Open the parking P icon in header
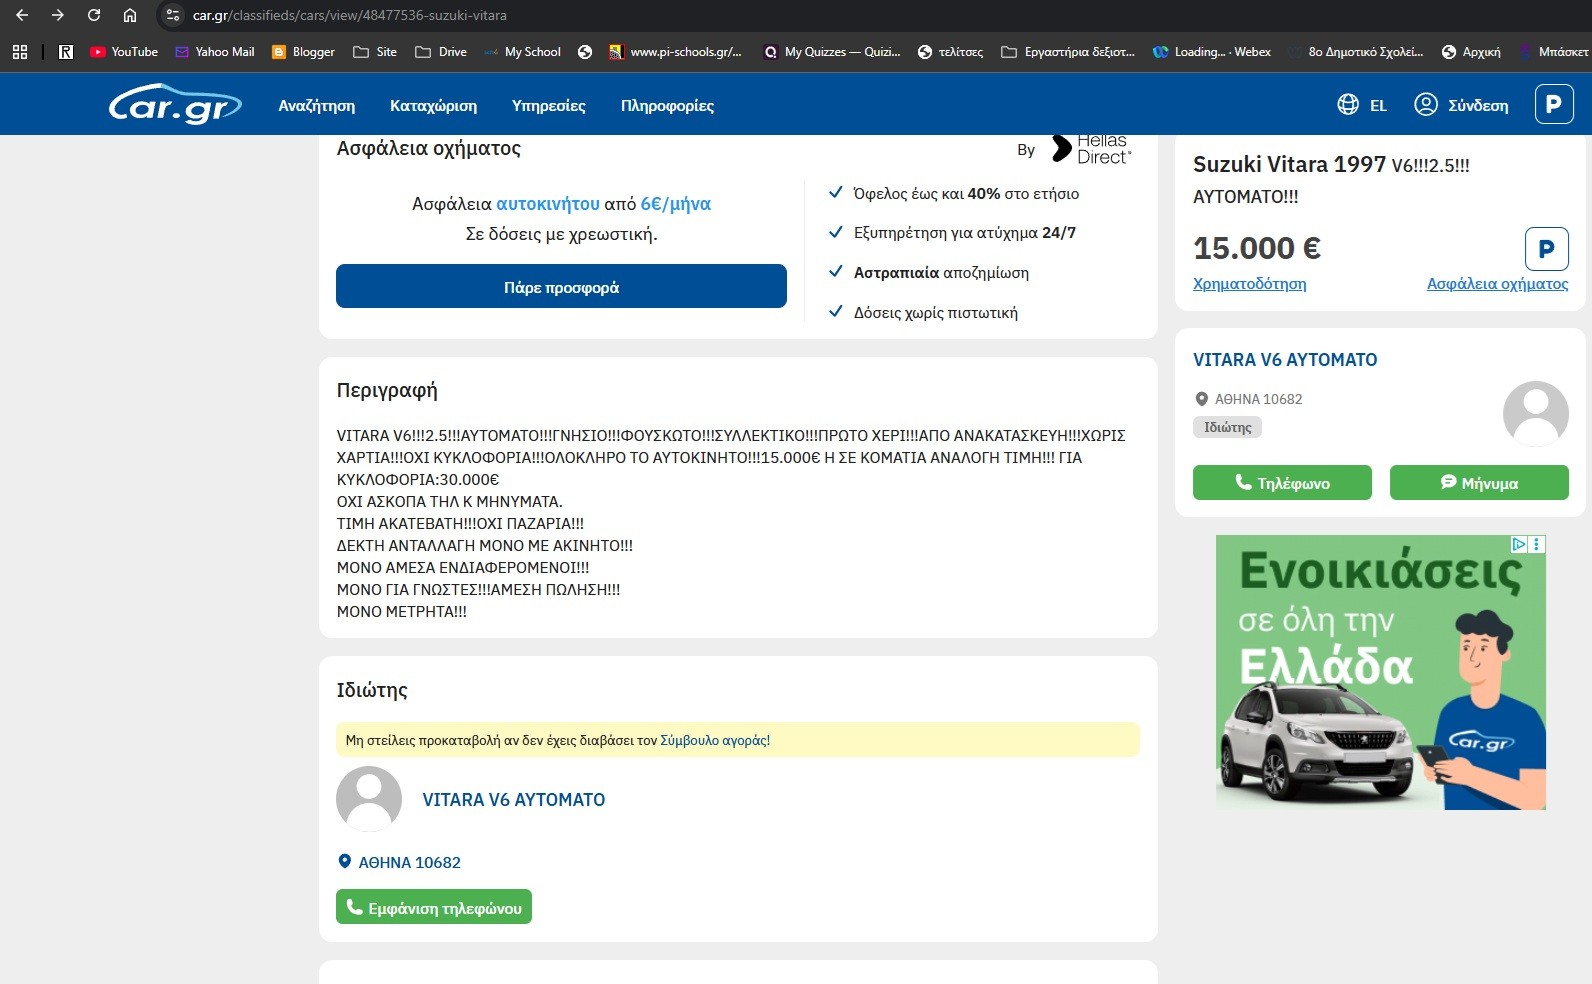1592x984 pixels. 1554,104
